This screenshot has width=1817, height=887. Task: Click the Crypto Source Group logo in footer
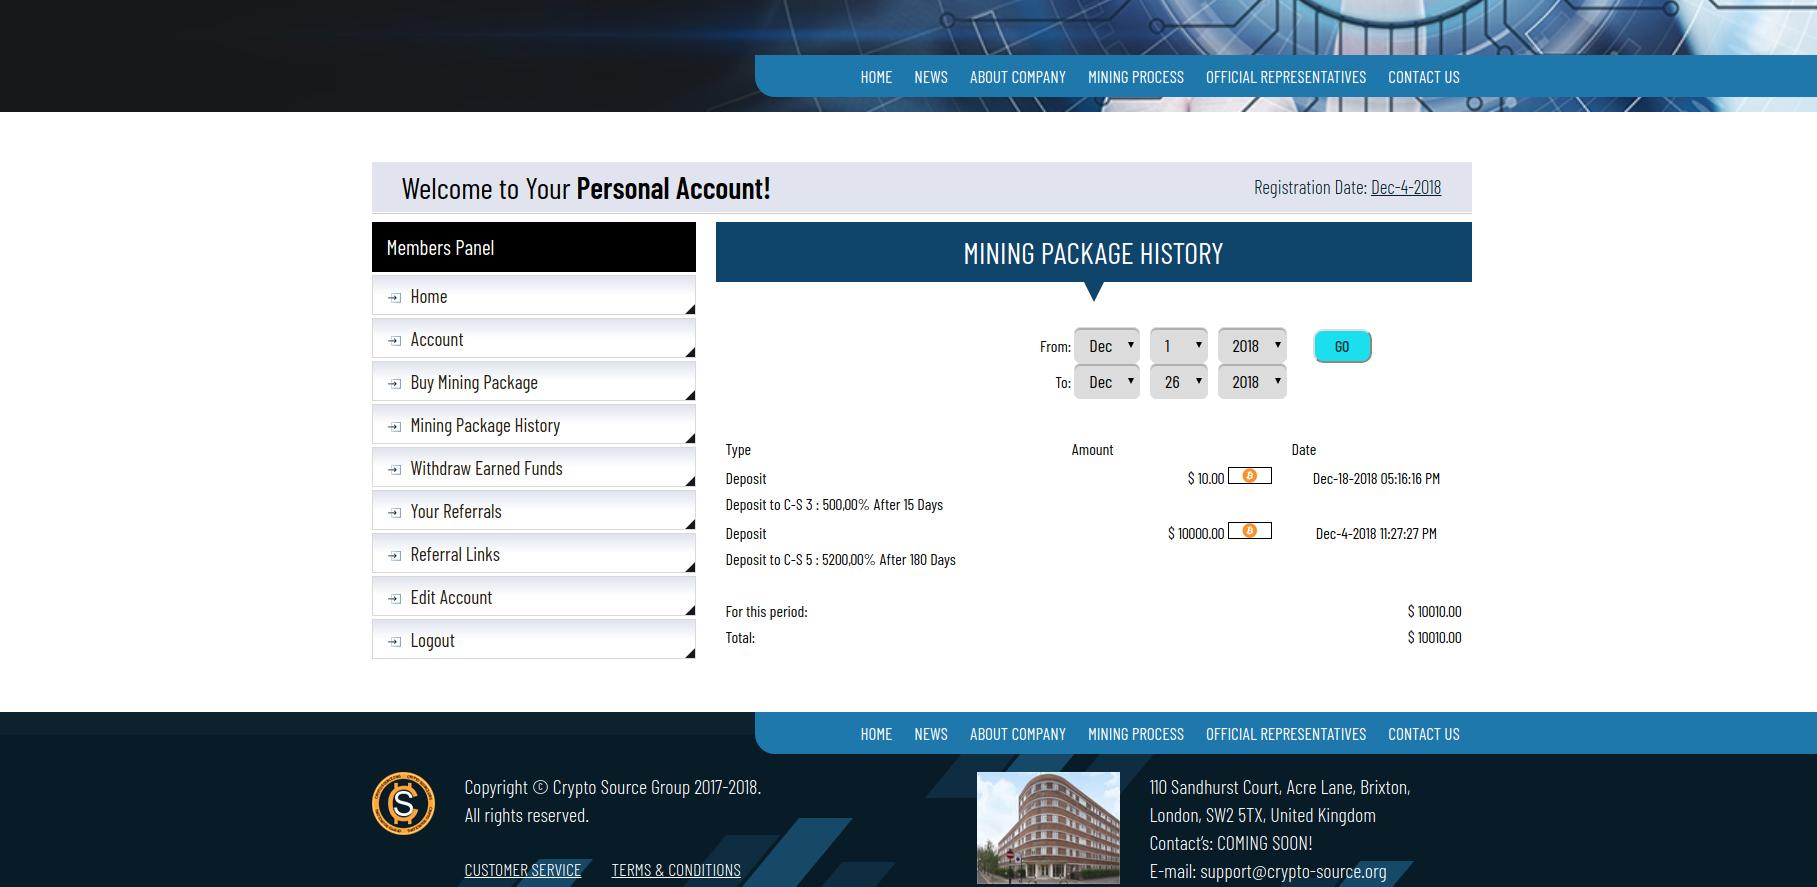(x=403, y=803)
